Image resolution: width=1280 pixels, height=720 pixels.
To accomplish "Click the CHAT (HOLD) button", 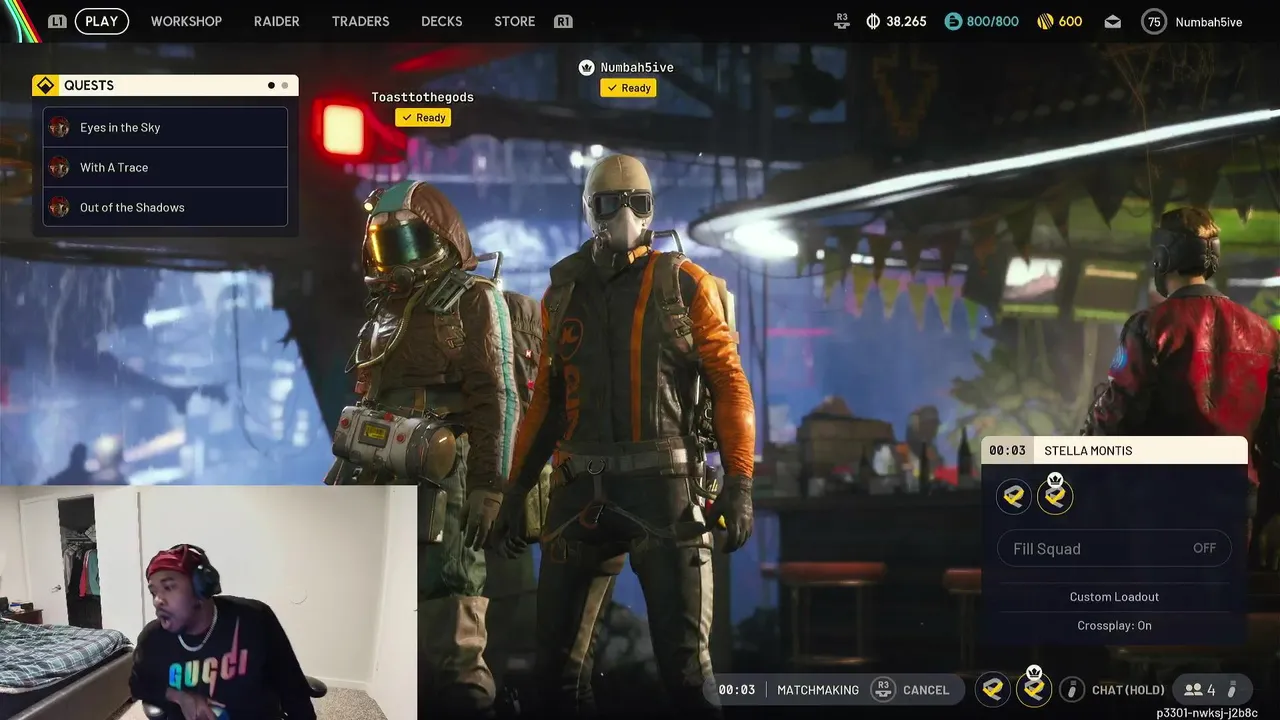I will coord(1128,690).
